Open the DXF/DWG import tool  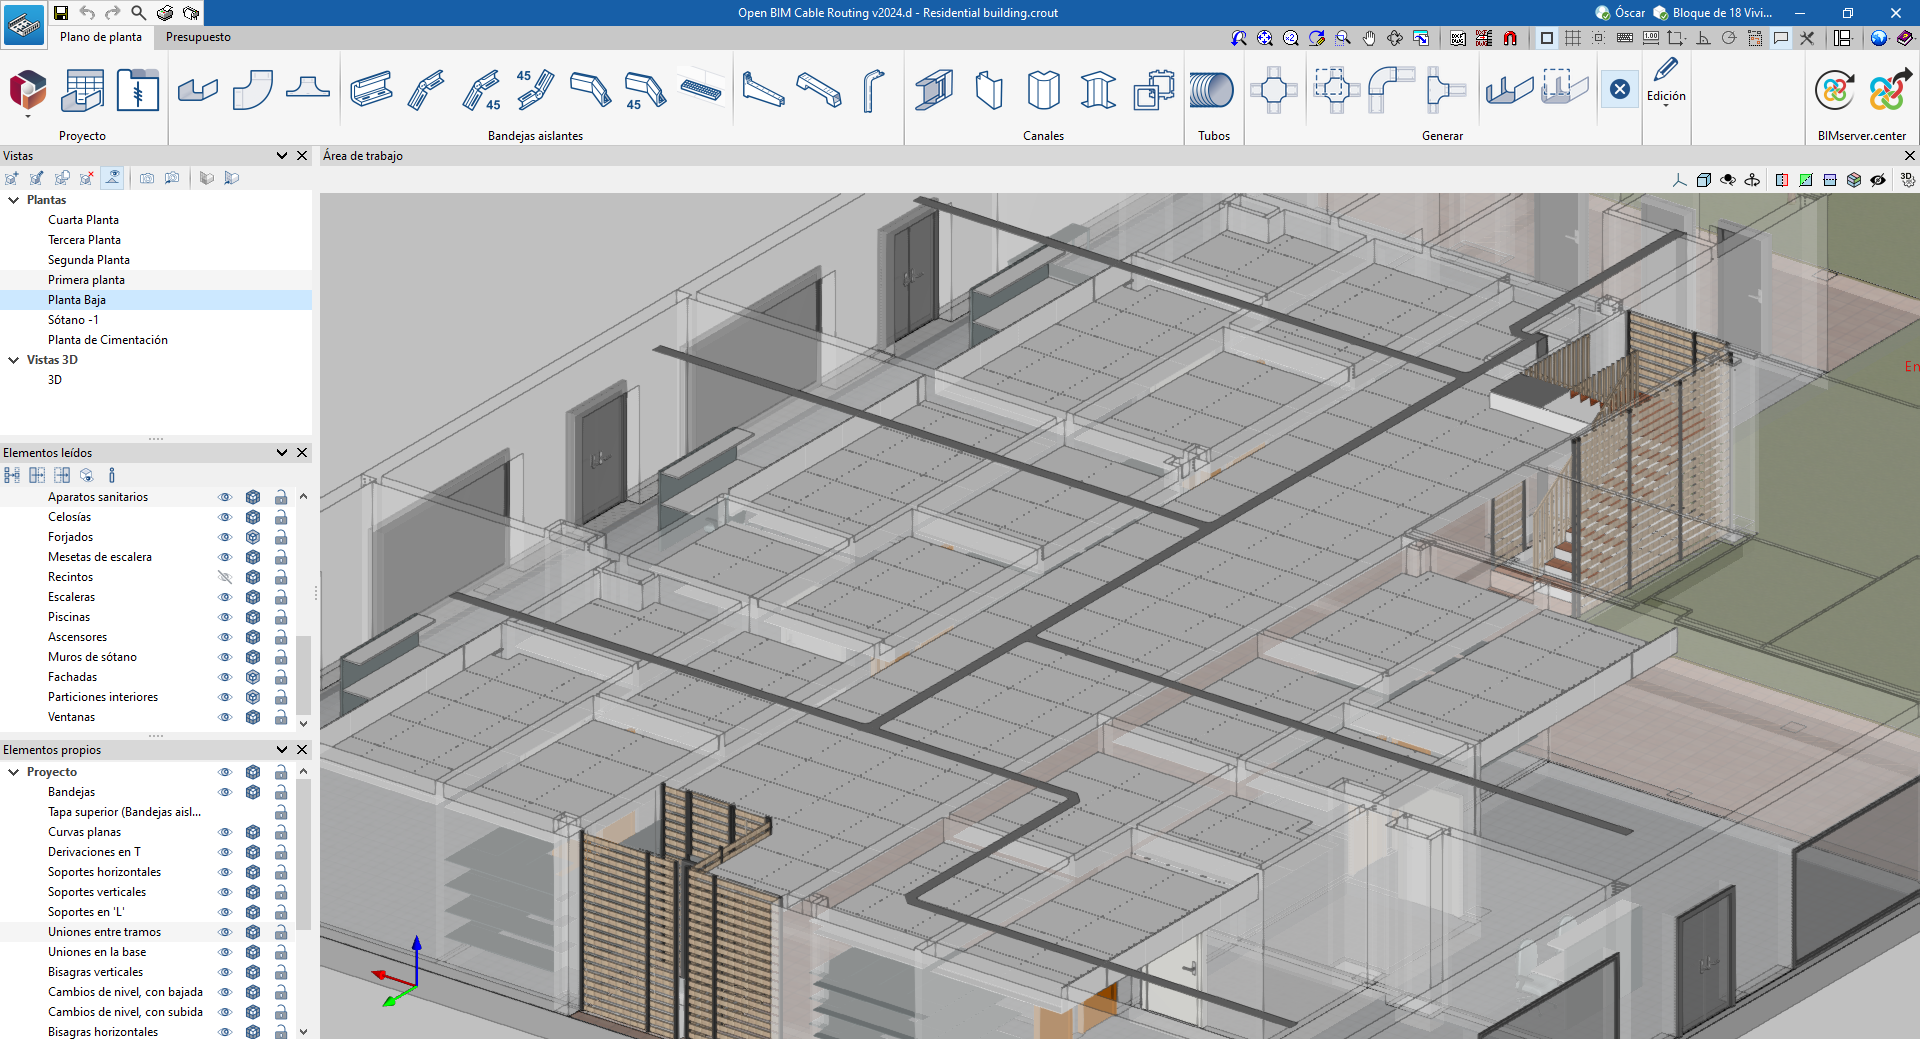tap(1458, 38)
